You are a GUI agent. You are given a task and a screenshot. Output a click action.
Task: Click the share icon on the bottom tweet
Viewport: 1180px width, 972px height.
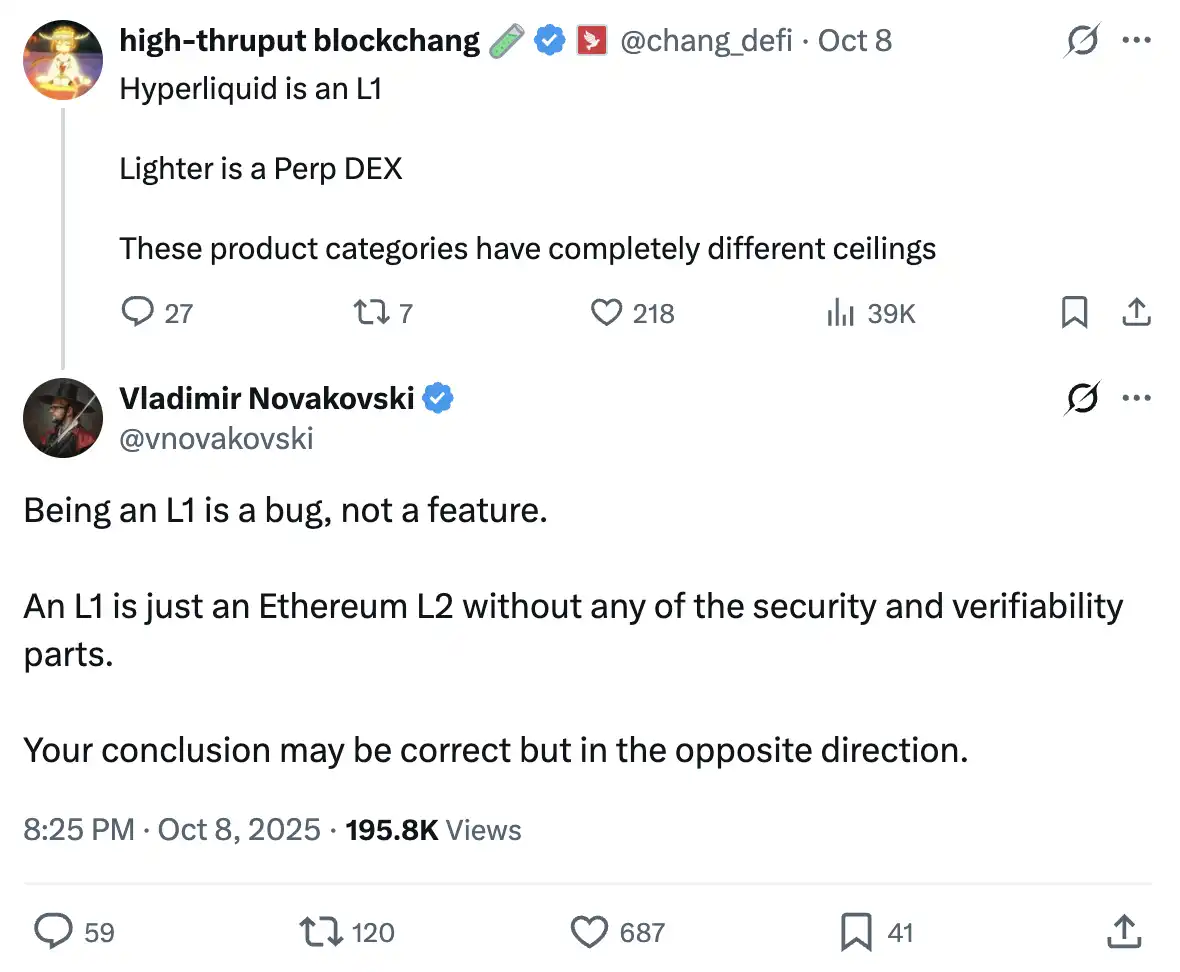[1123, 931]
